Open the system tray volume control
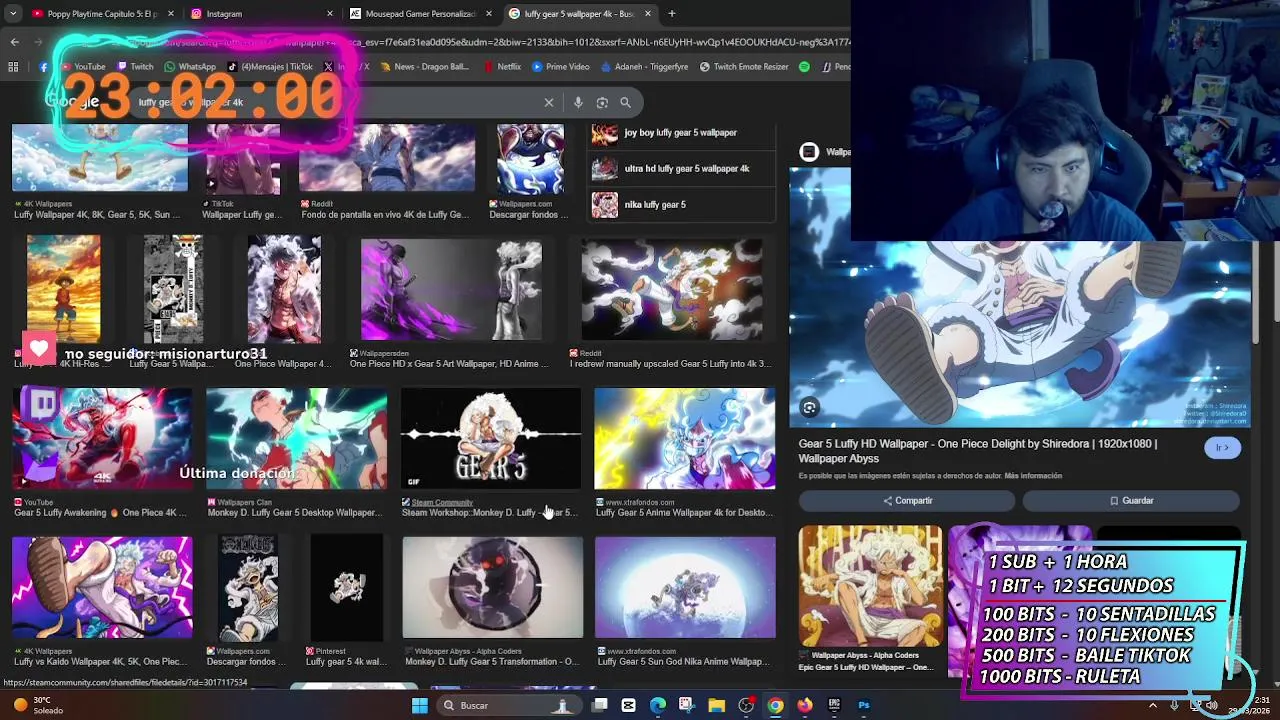 point(1211,705)
